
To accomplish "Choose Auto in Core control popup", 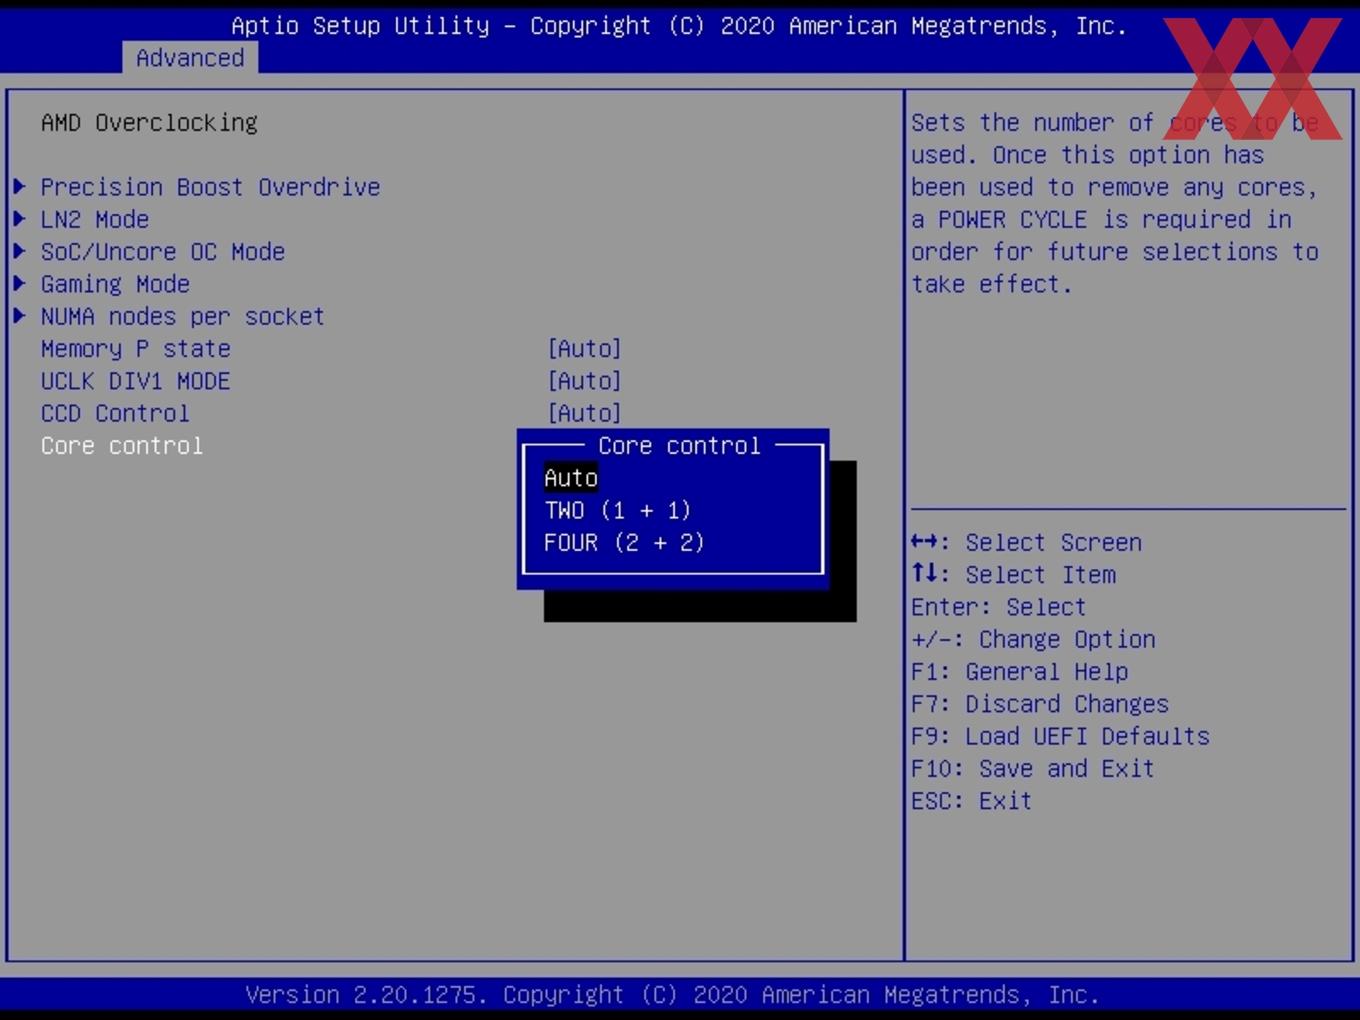I will (x=571, y=478).
